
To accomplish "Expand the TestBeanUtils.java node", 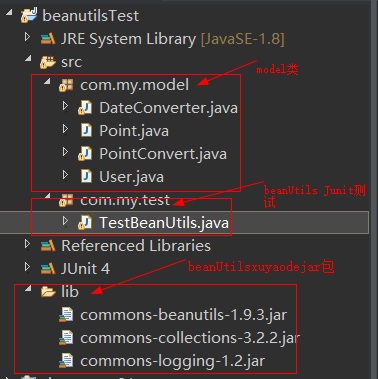I will [66, 221].
